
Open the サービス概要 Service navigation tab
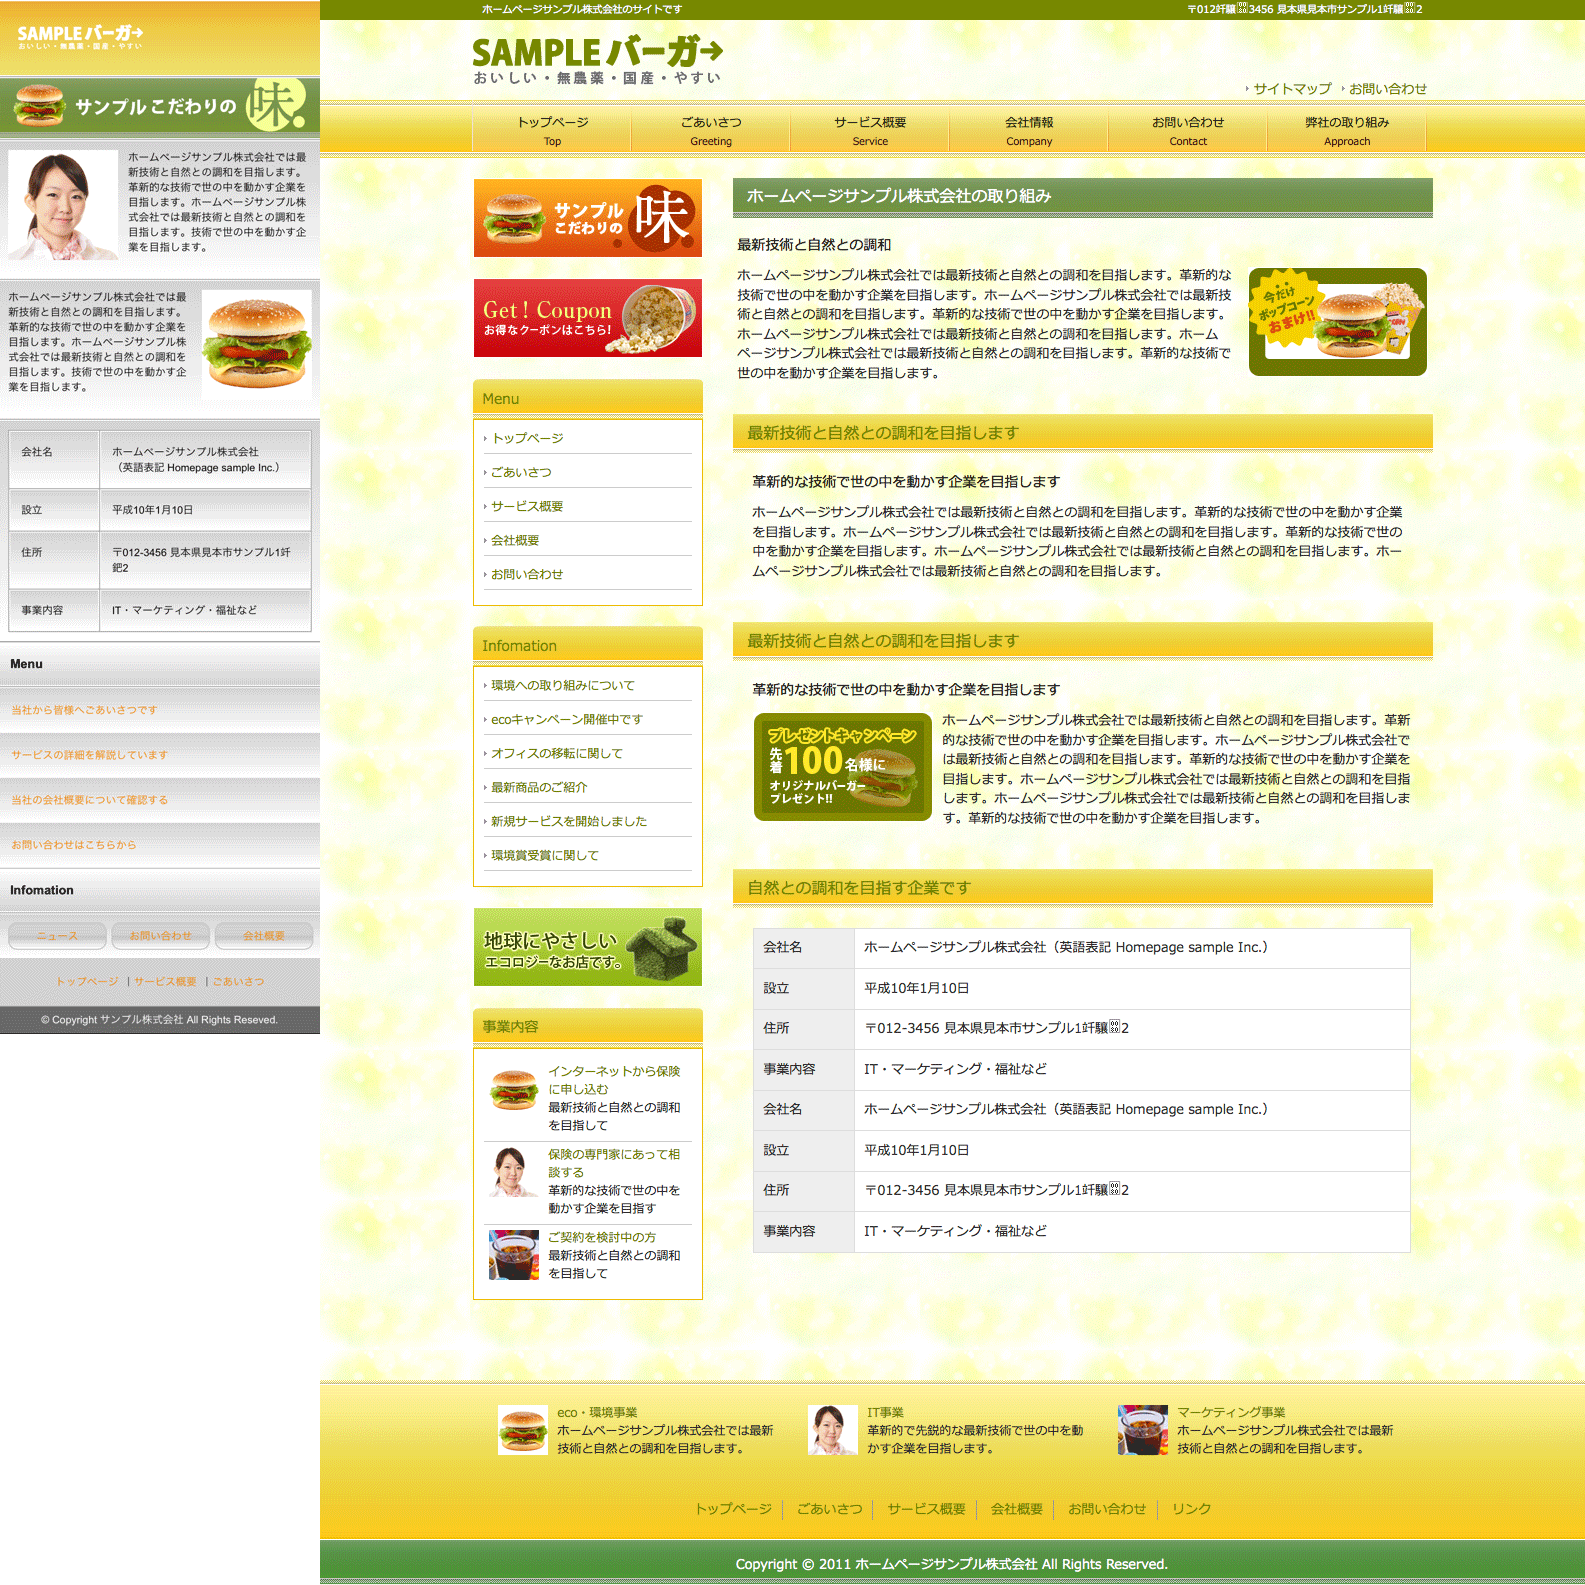pos(870,130)
